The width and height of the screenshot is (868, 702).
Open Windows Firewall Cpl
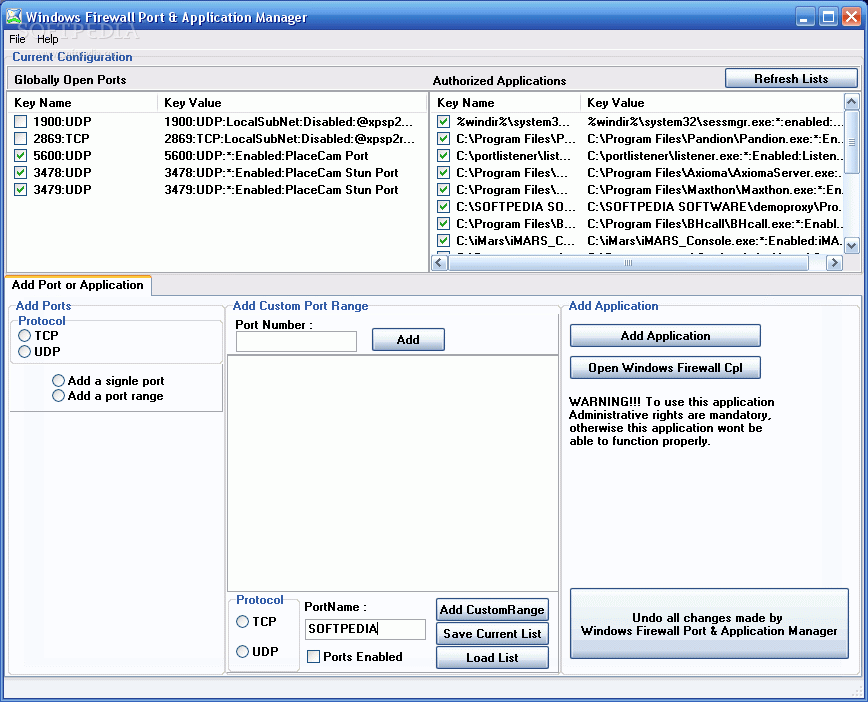pos(664,367)
